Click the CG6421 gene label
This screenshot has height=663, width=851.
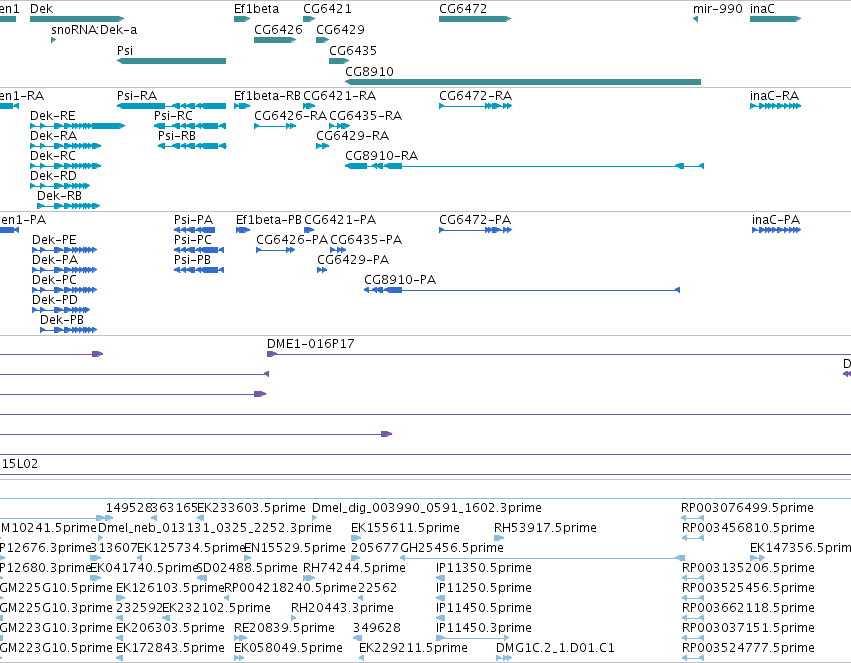[x=327, y=9]
